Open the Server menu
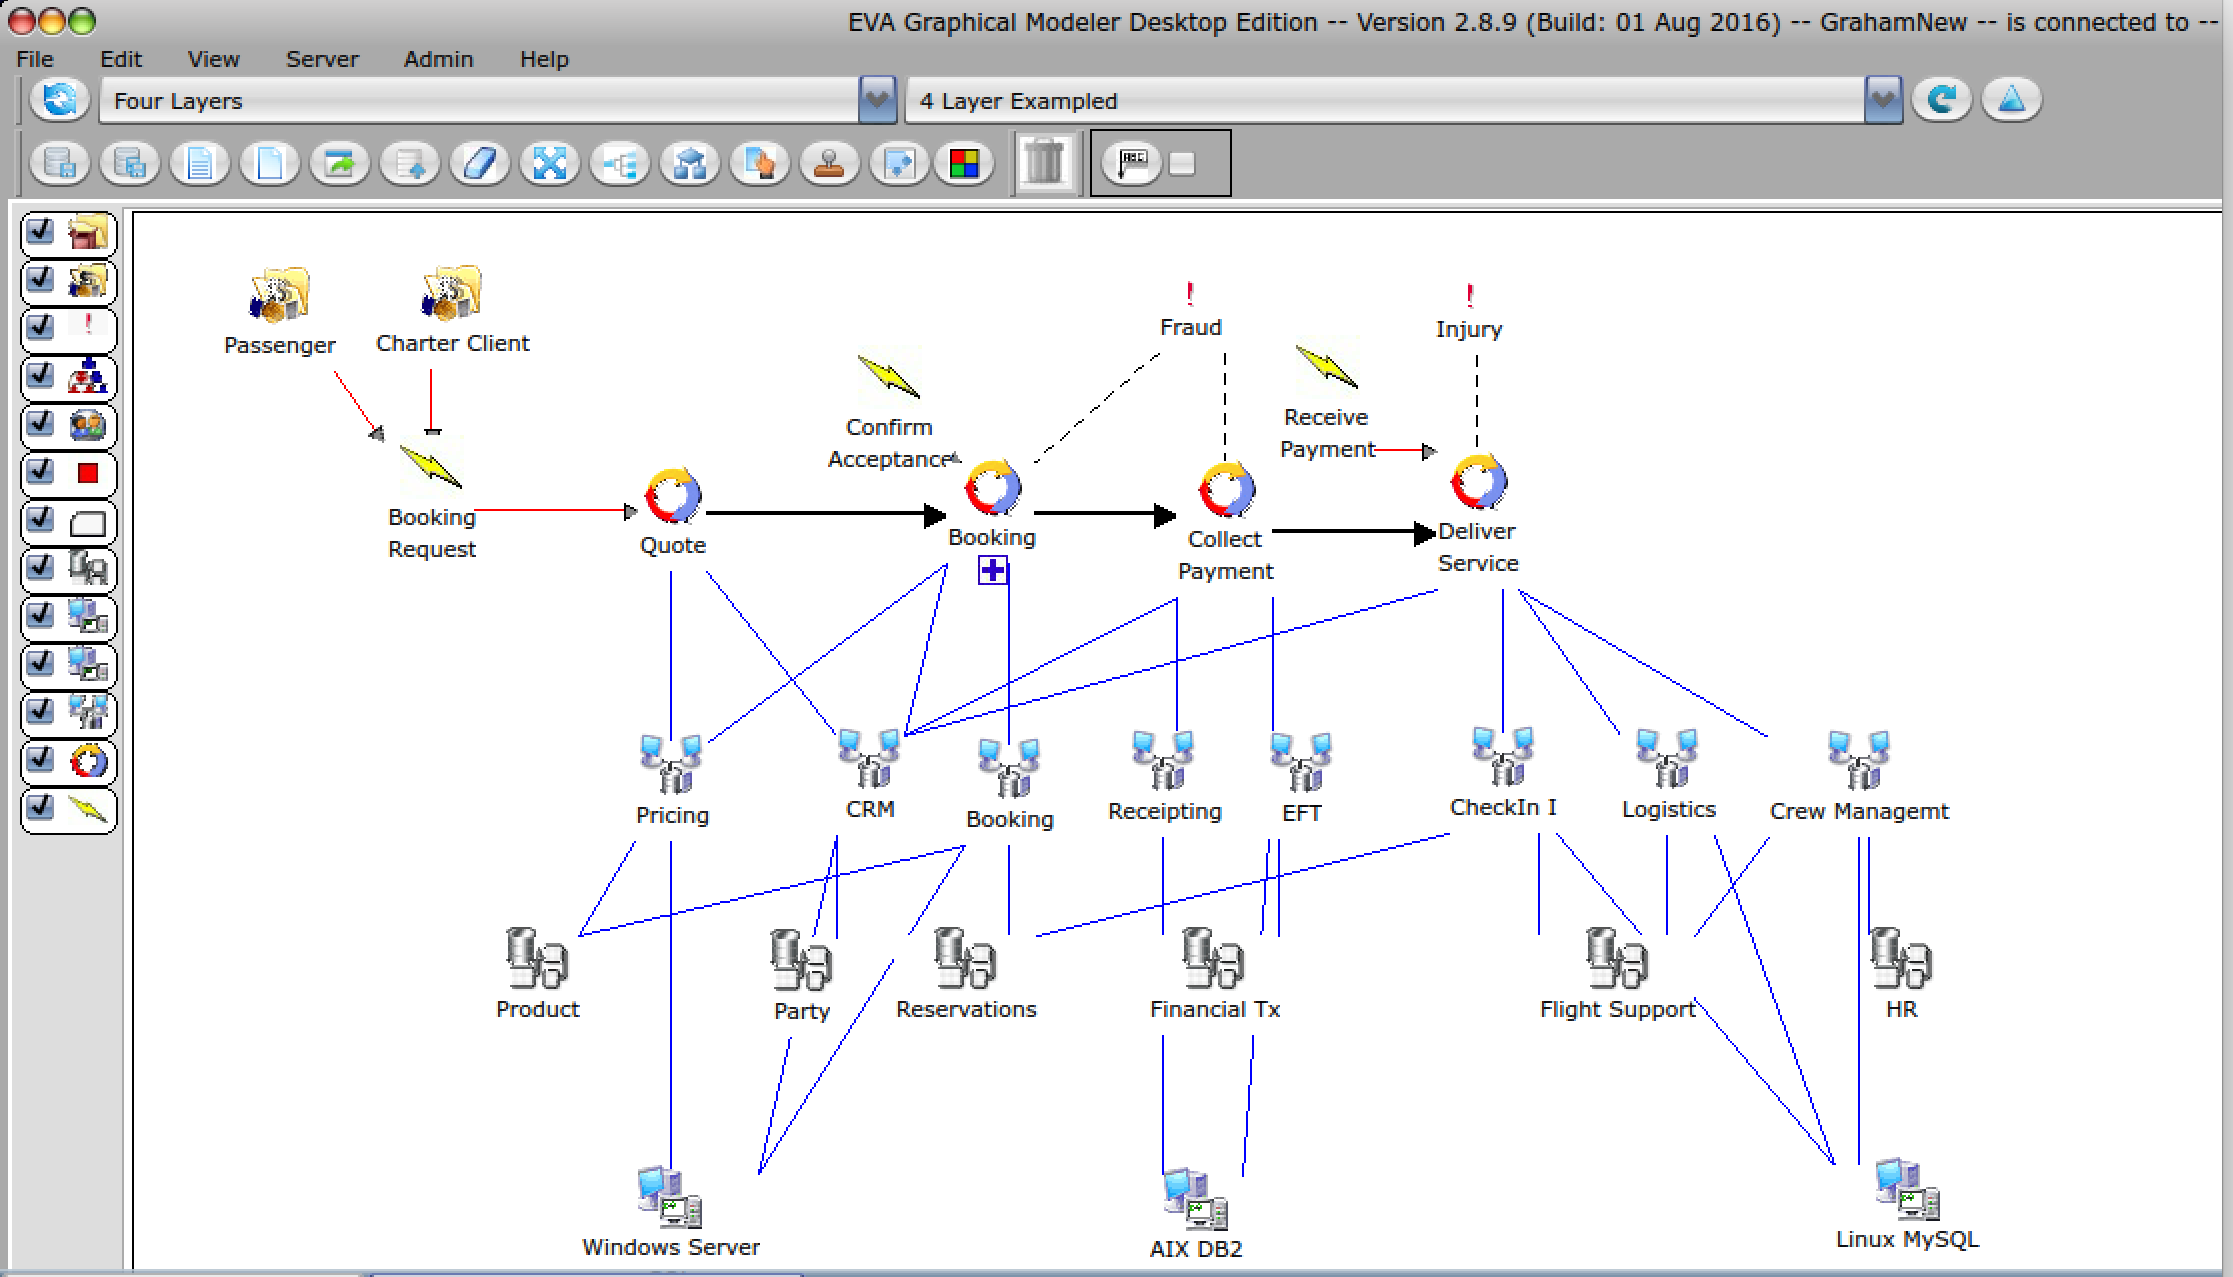This screenshot has width=2233, height=1277. tap(321, 59)
